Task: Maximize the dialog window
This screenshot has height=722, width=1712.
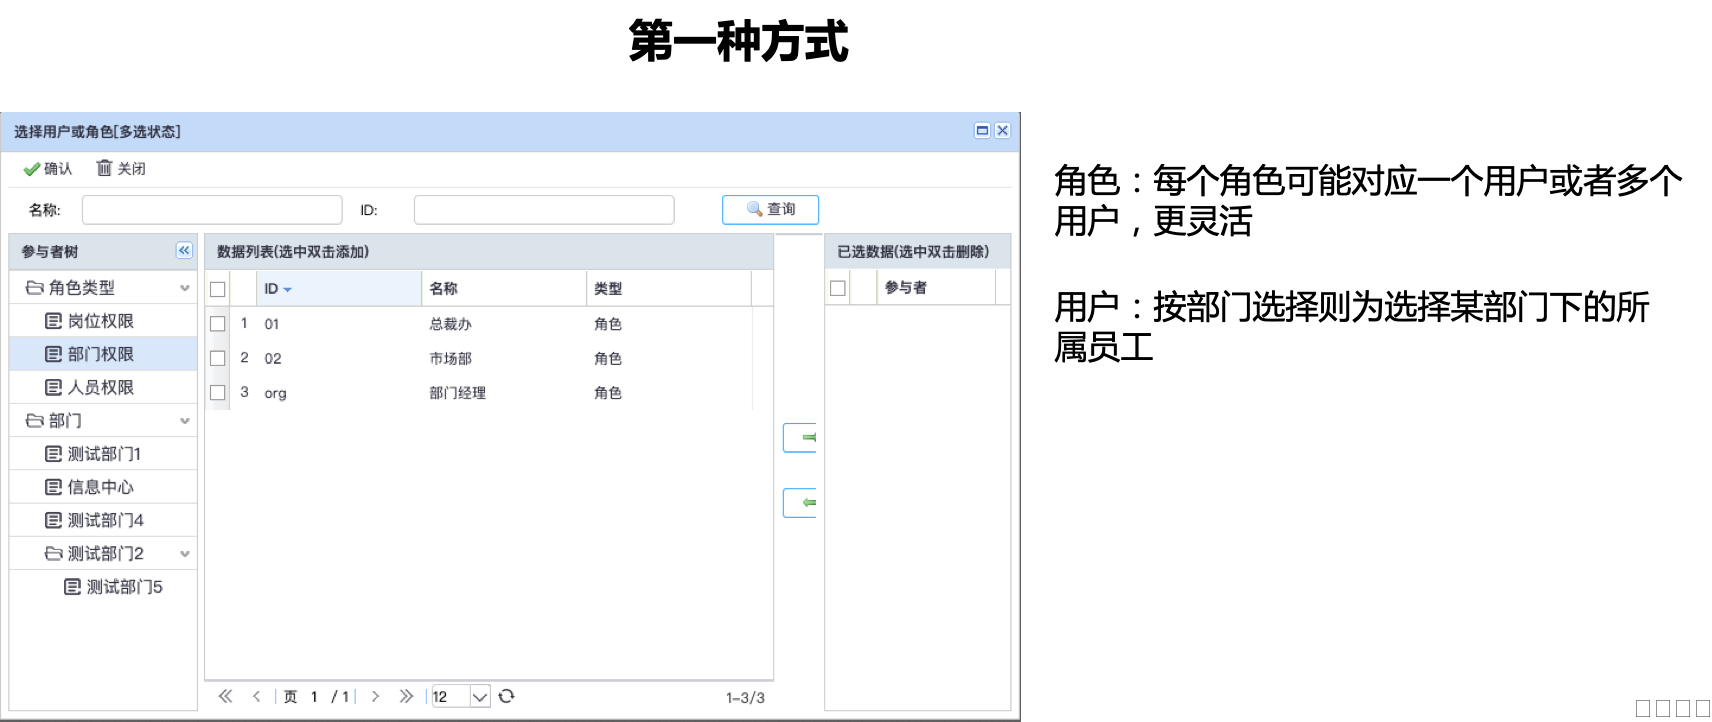Action: (x=982, y=131)
